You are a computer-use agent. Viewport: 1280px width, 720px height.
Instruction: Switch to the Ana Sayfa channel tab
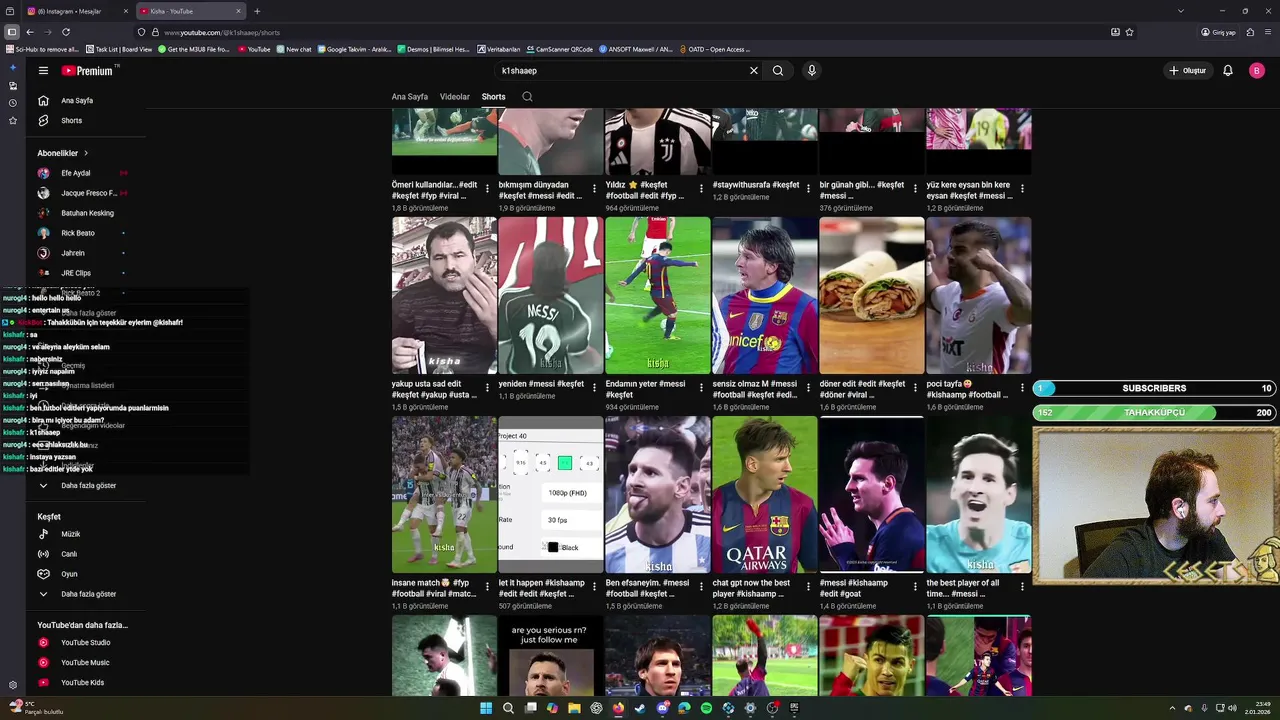(410, 97)
